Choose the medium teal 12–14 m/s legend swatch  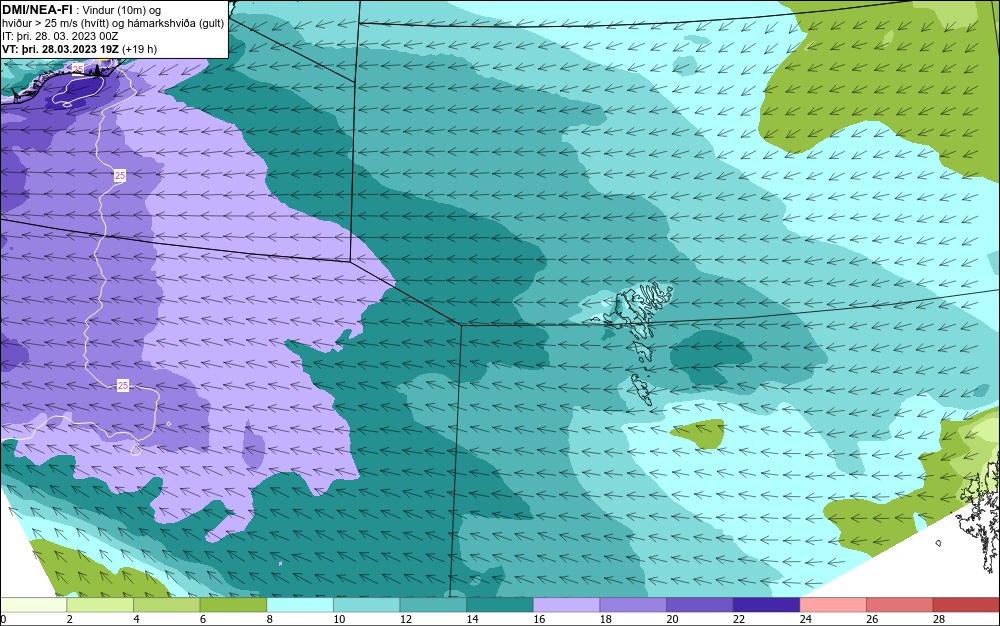click(433, 604)
